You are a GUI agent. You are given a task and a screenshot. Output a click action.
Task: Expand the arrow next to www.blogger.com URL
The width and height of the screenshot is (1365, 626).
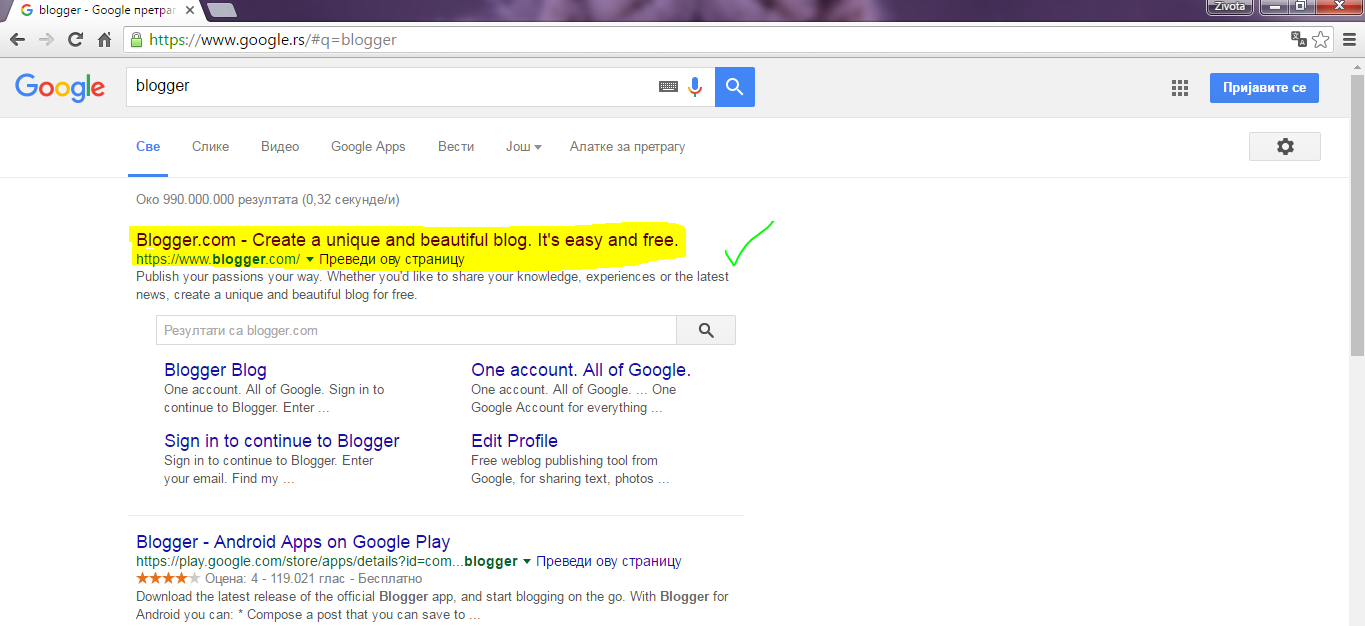click(x=310, y=259)
